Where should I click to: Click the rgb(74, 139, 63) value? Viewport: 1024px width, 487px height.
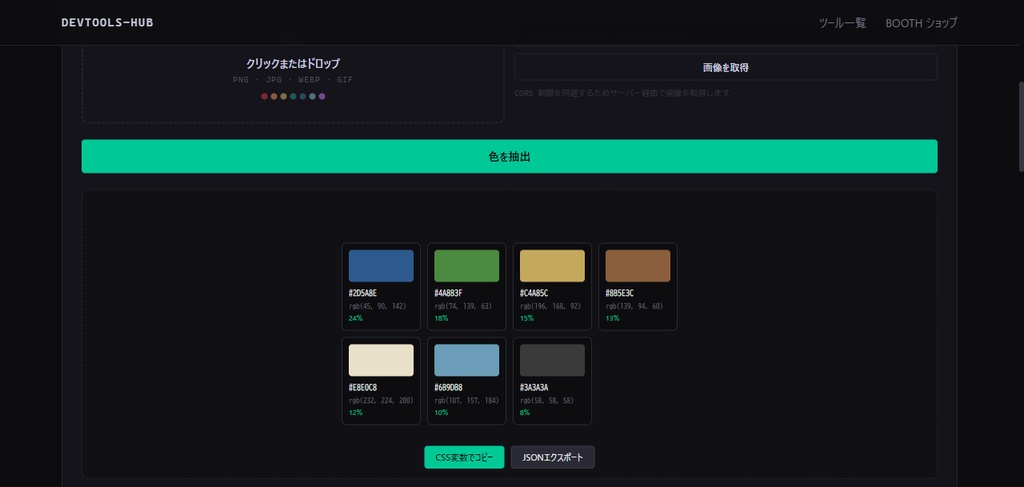point(463,306)
